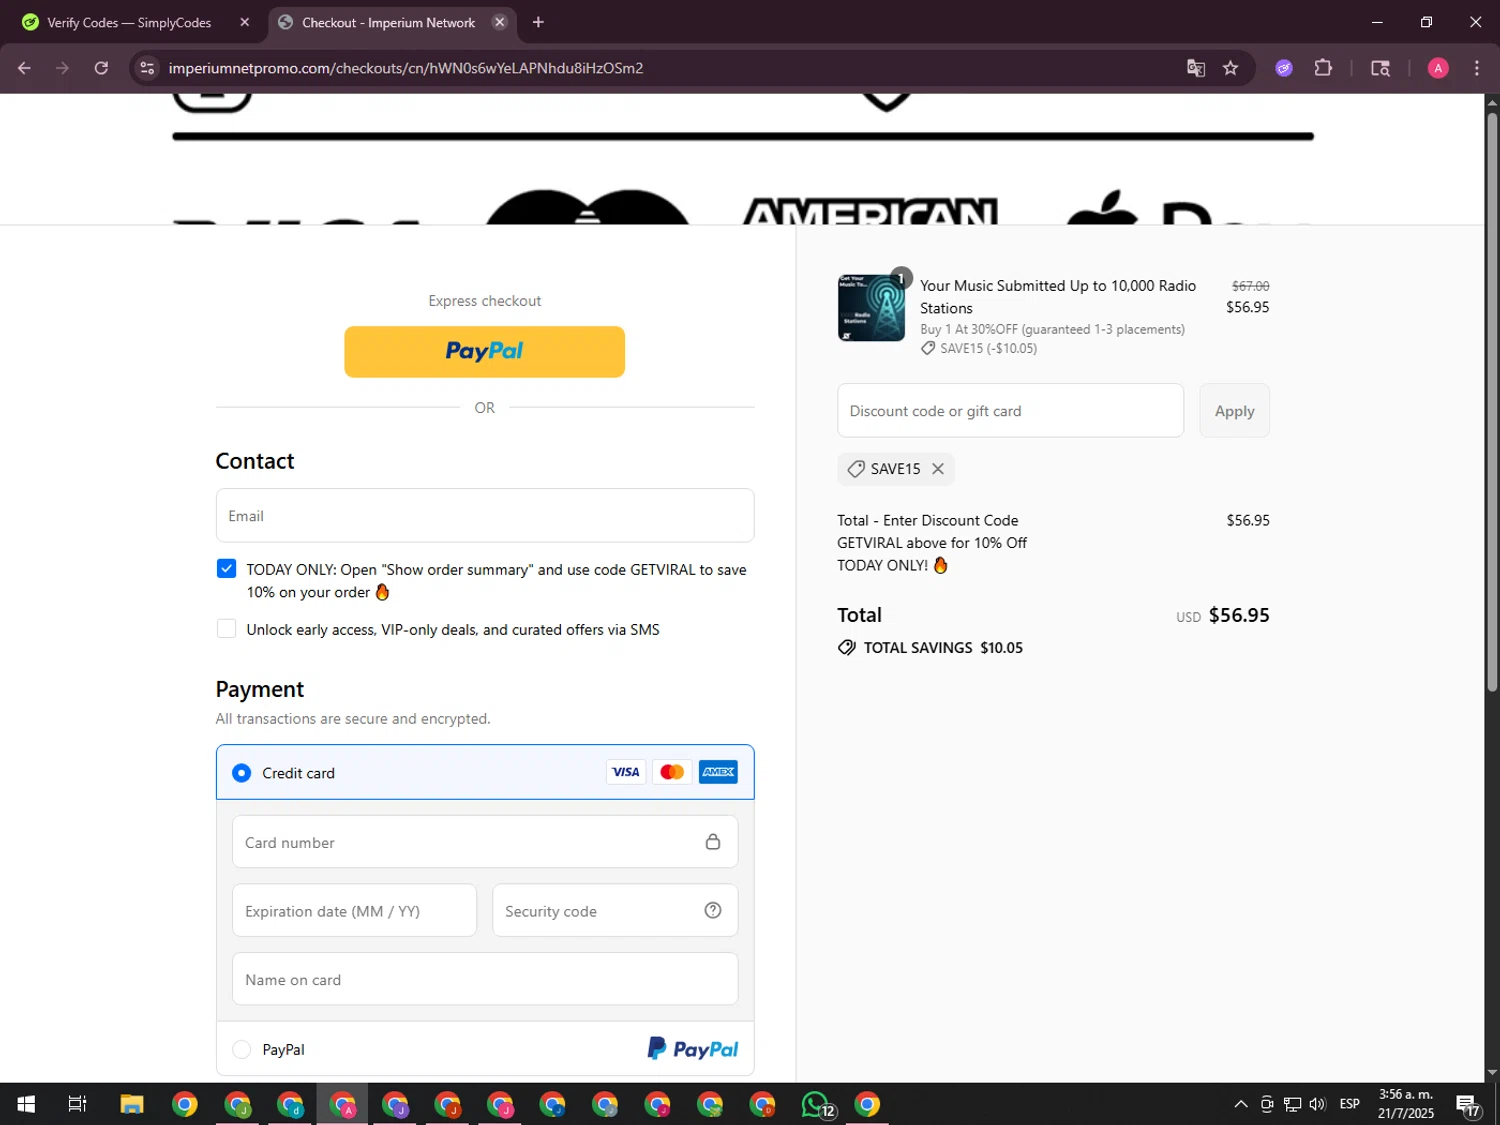Click the lock icon in card number field

pos(713,842)
